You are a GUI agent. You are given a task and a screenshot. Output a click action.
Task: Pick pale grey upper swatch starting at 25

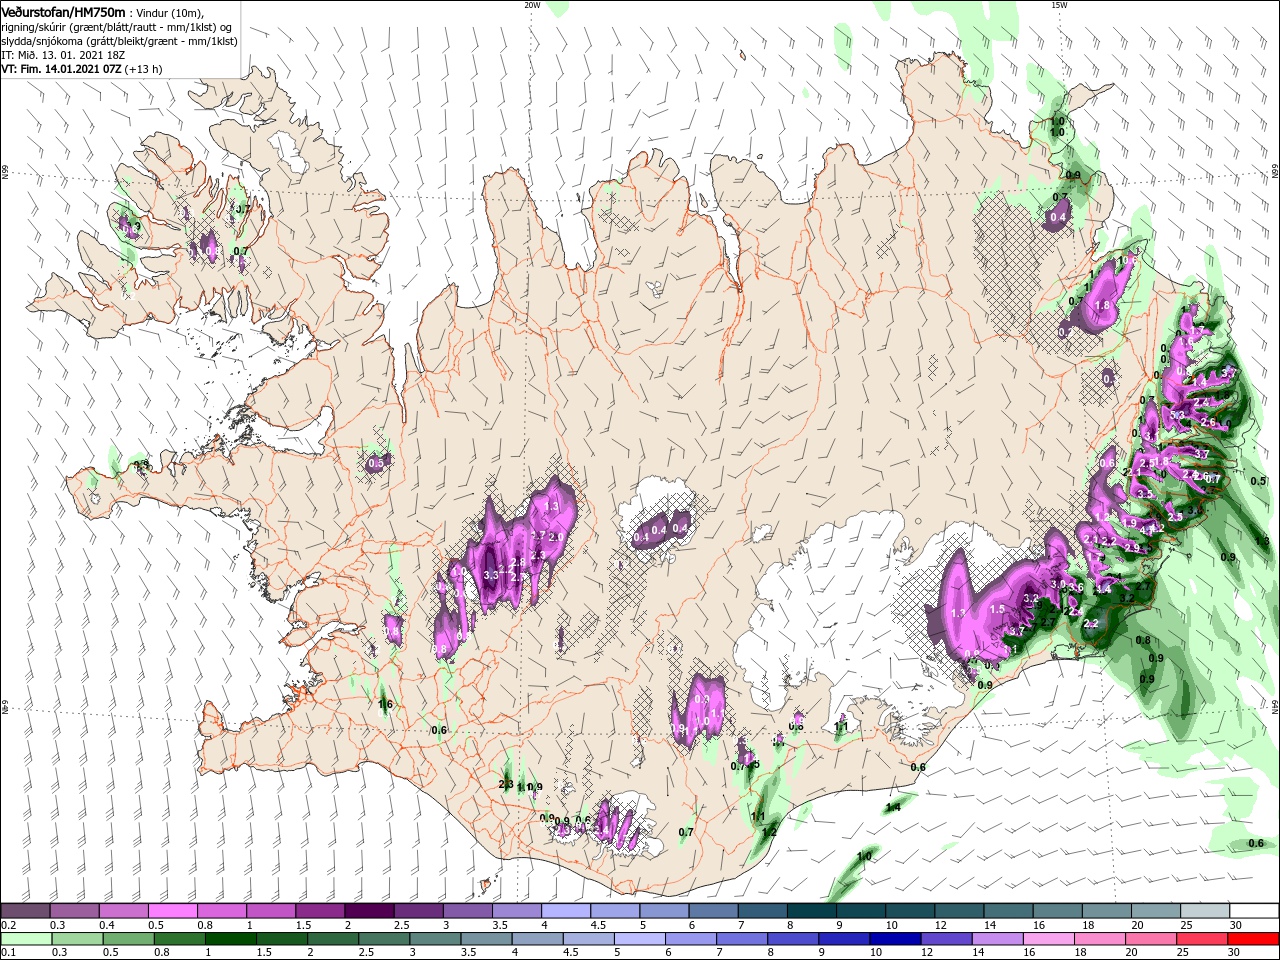pyautogui.click(x=1205, y=911)
